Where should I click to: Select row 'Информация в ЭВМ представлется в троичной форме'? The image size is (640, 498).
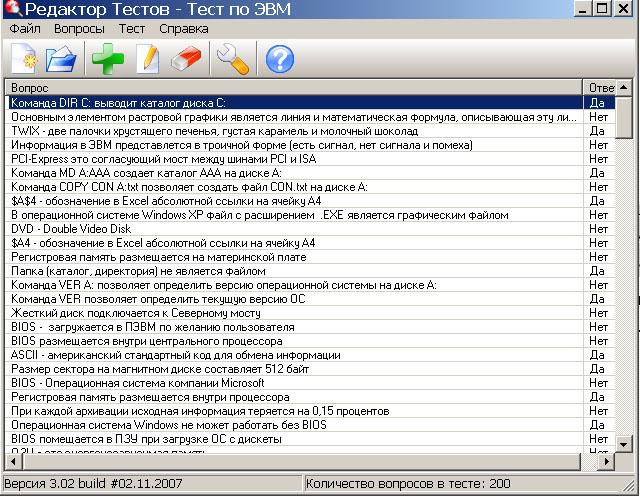coord(310,145)
